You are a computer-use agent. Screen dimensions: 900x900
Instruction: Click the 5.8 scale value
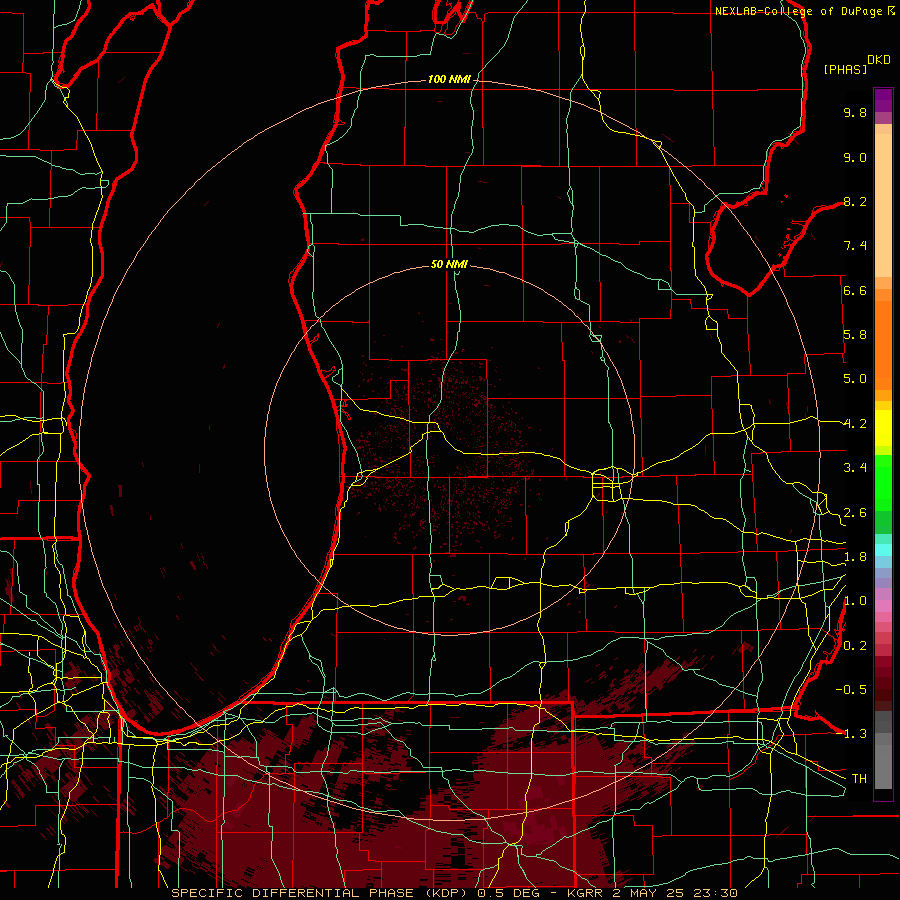click(855, 335)
